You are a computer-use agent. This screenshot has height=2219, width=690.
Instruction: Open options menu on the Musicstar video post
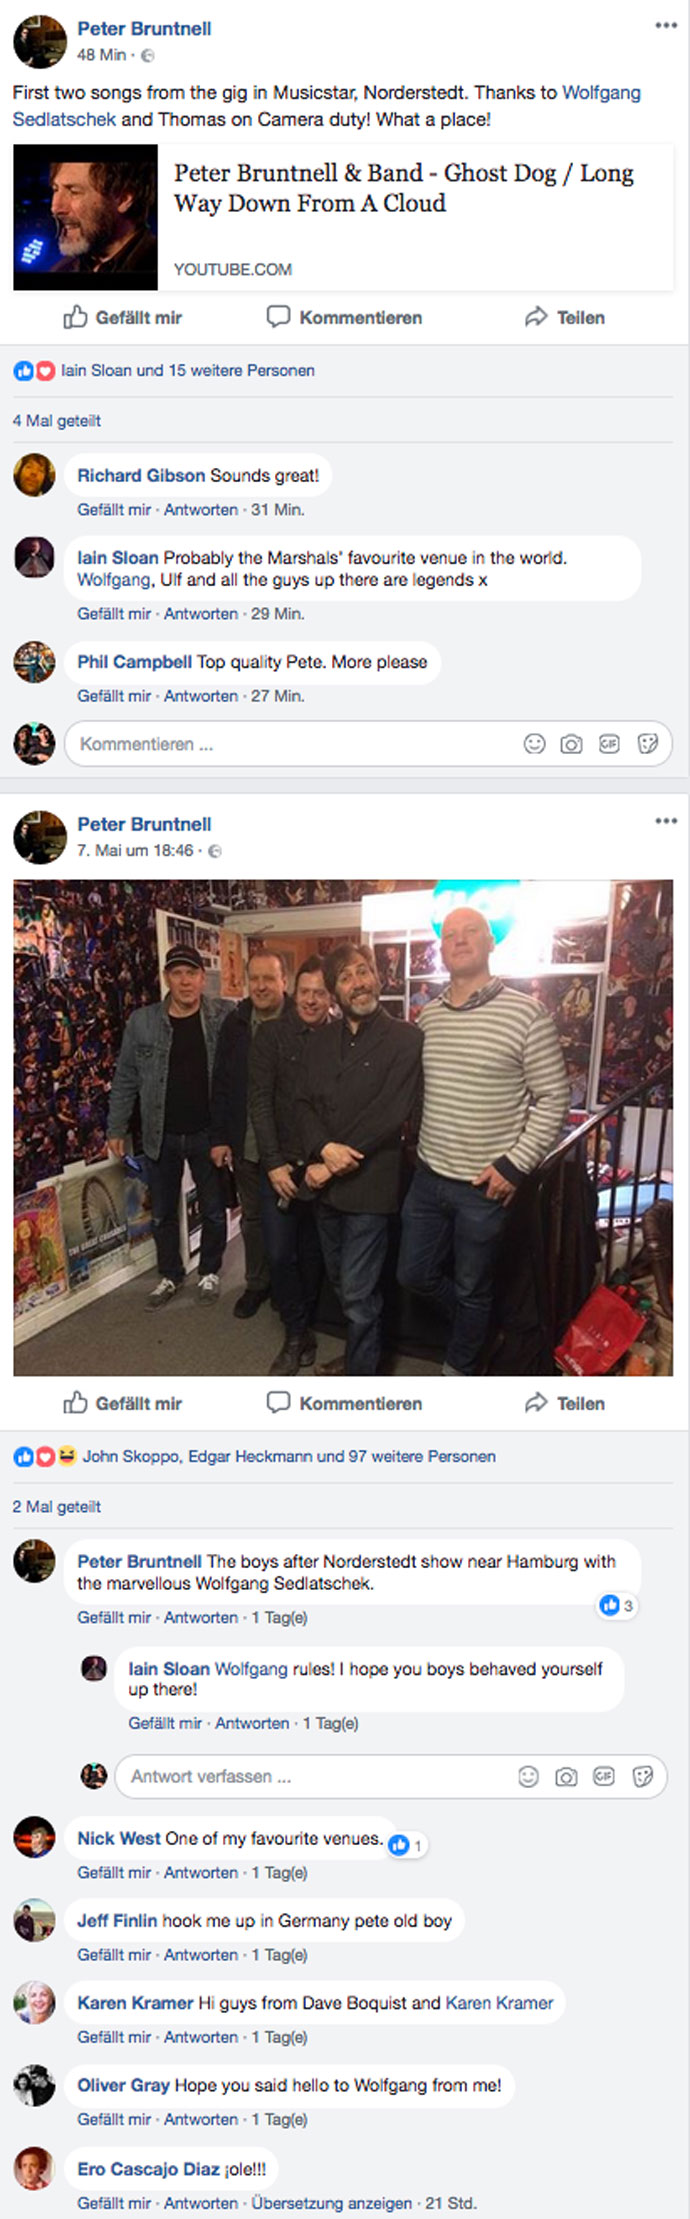point(666,26)
